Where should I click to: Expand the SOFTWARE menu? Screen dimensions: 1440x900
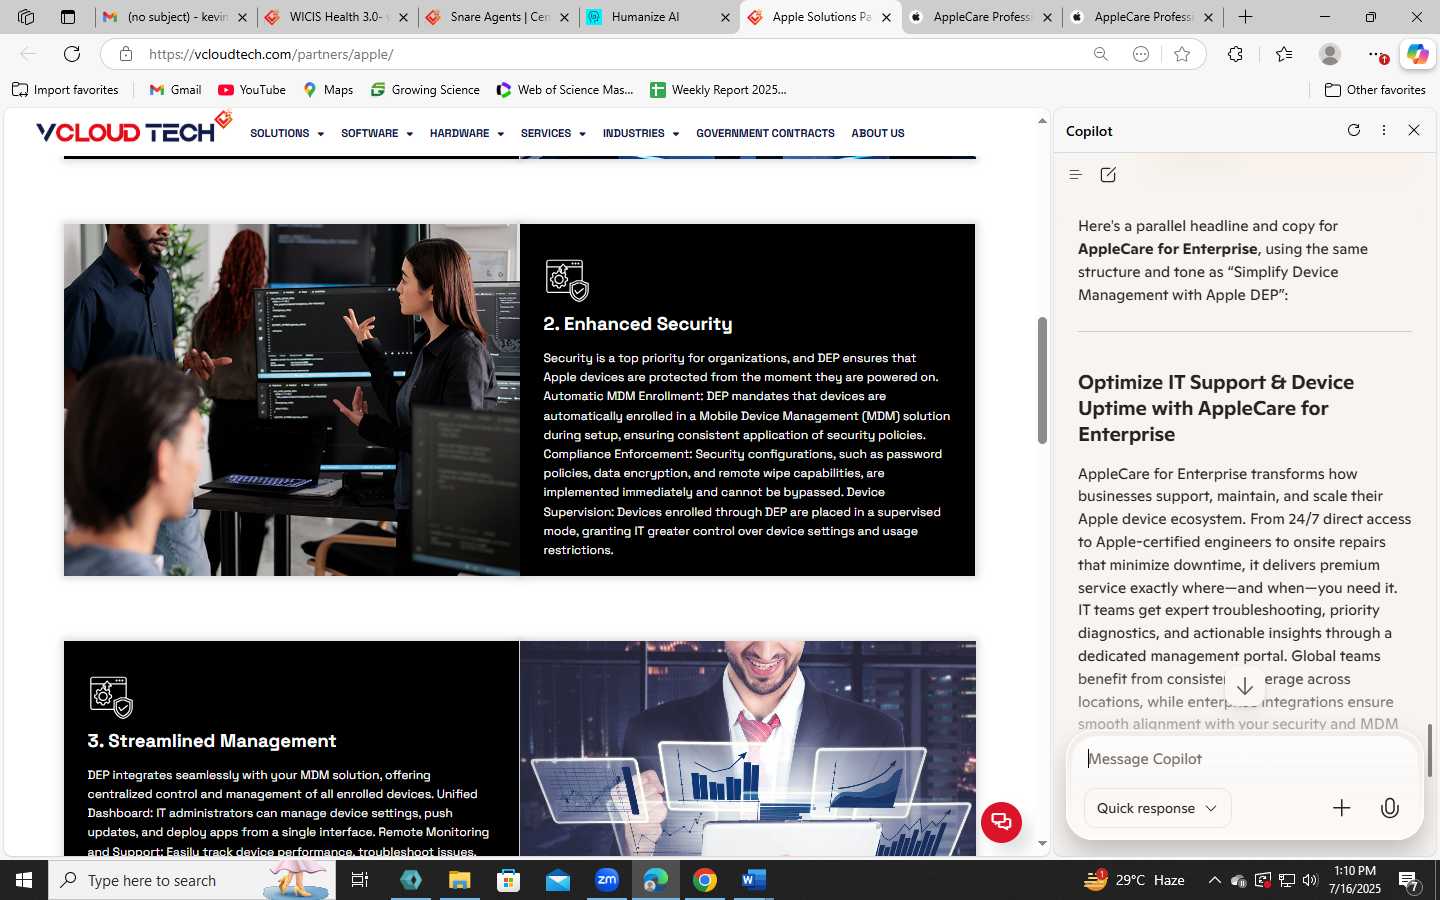pos(377,133)
